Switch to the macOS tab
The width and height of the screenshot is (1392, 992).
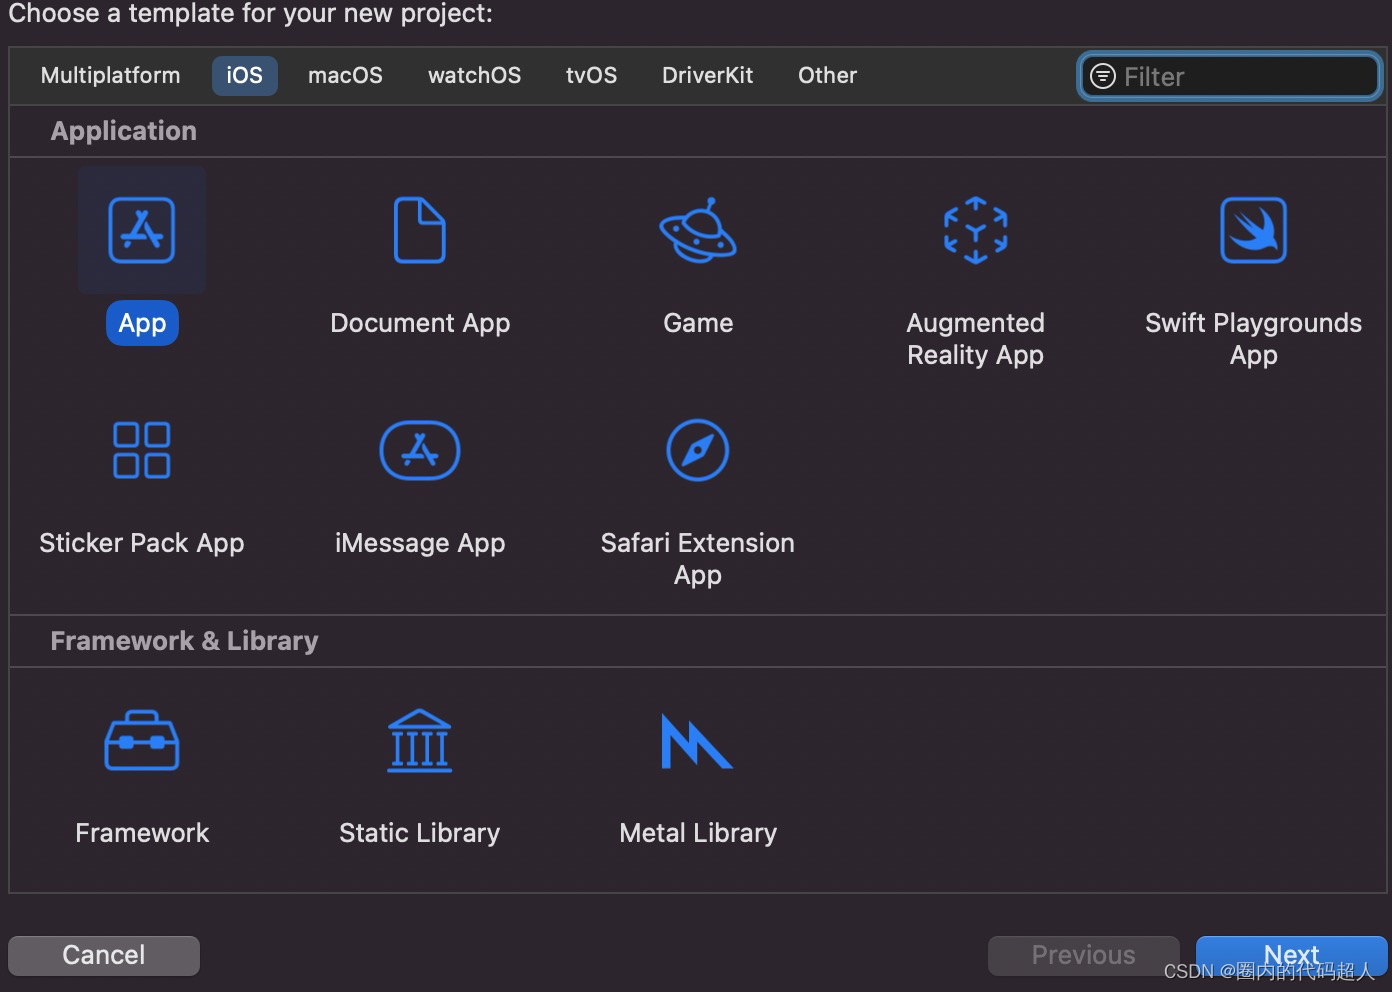click(x=345, y=75)
